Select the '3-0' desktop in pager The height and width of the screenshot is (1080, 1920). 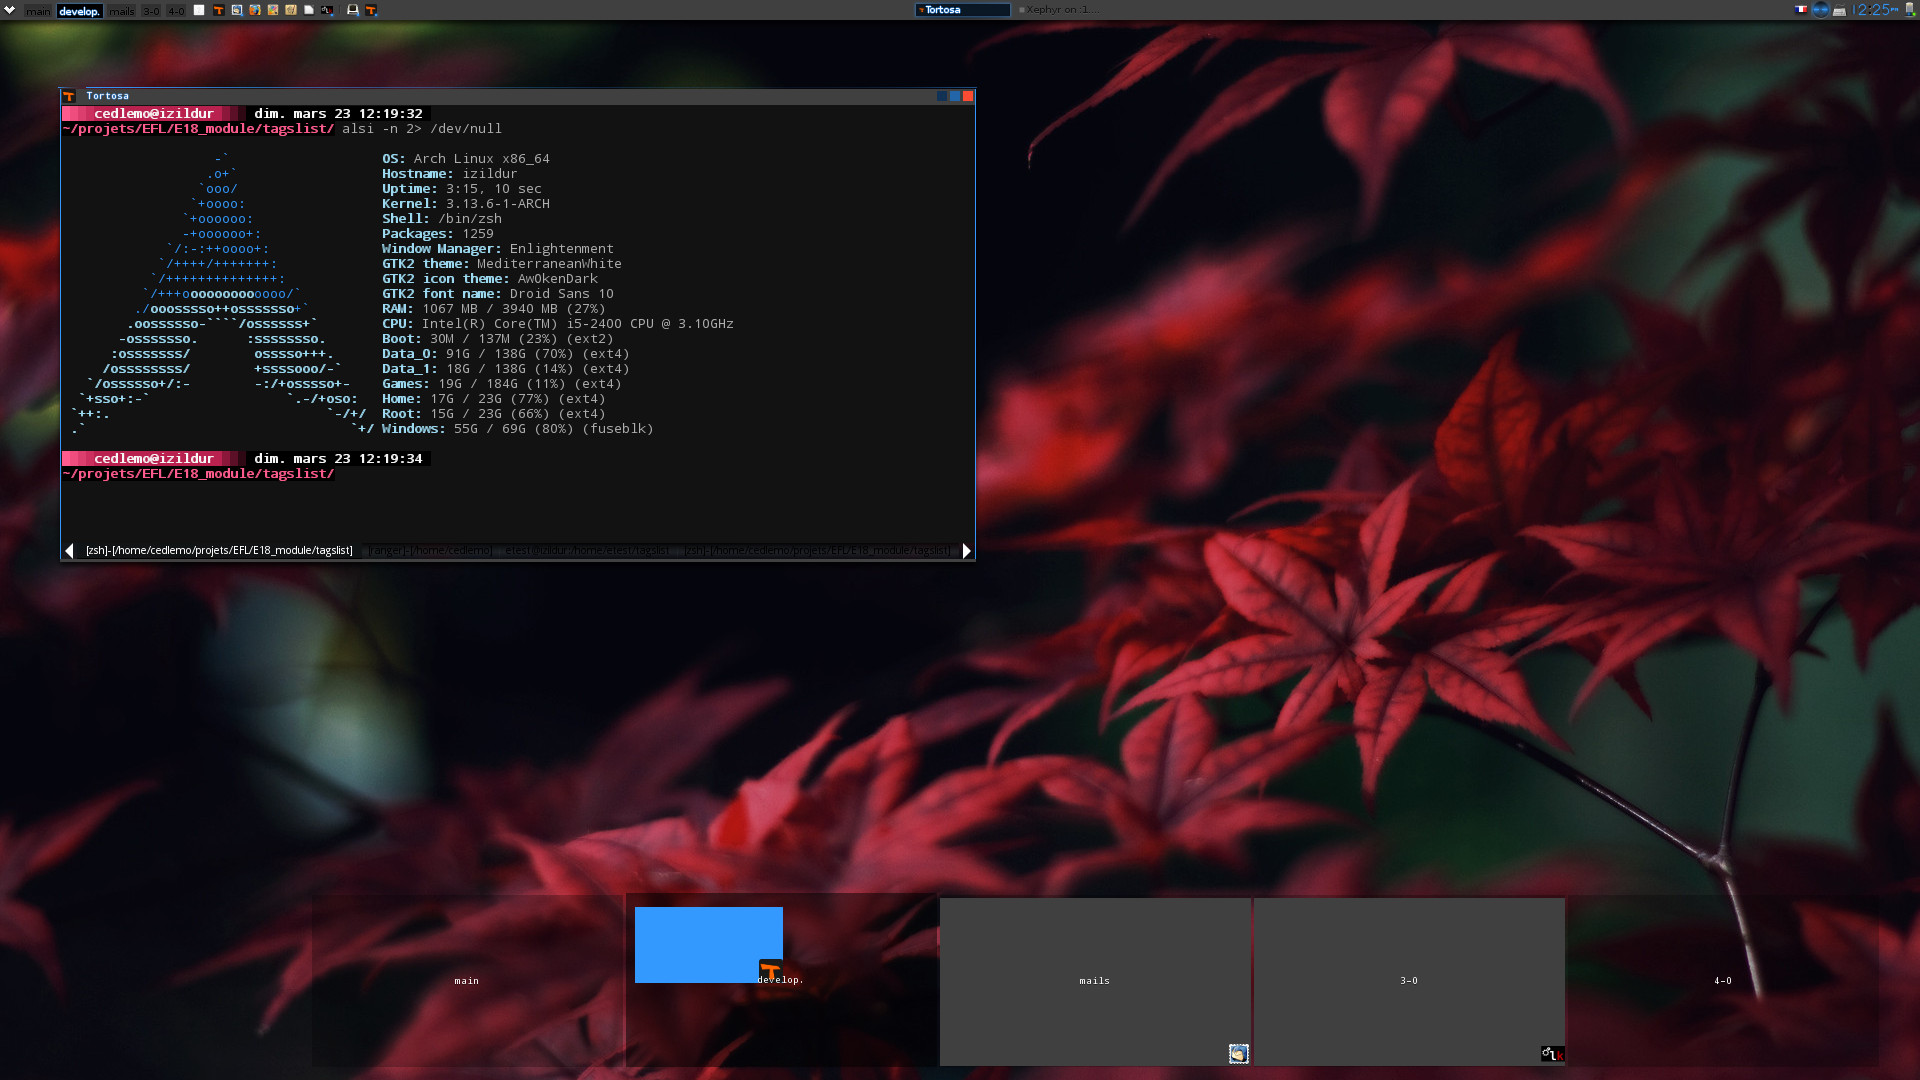(x=1409, y=981)
